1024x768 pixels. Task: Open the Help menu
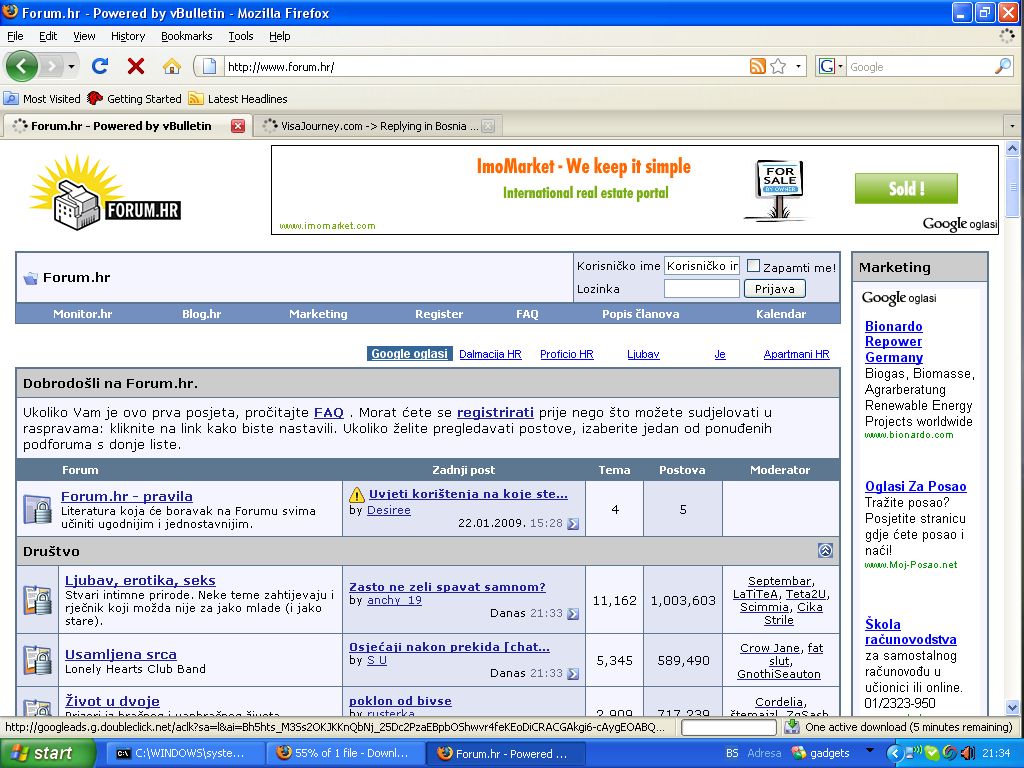[280, 36]
